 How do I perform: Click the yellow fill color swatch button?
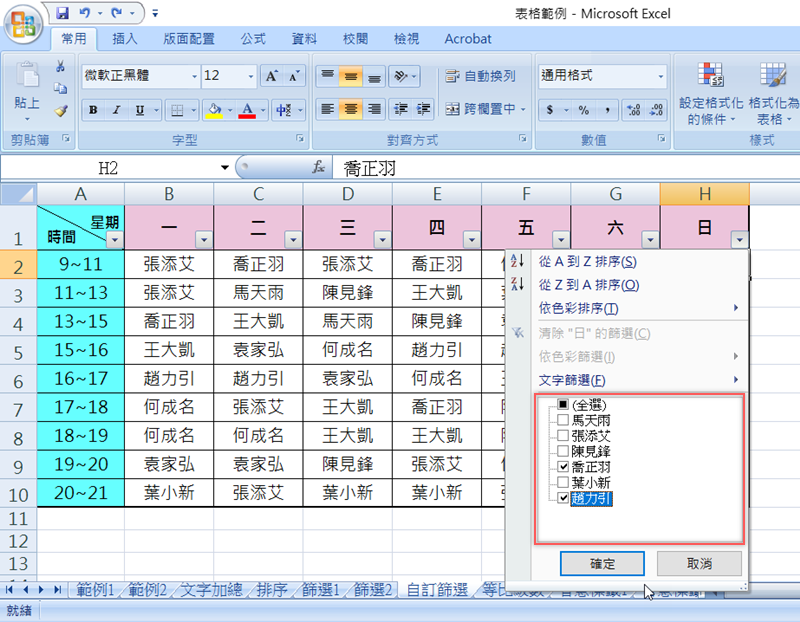point(213,110)
